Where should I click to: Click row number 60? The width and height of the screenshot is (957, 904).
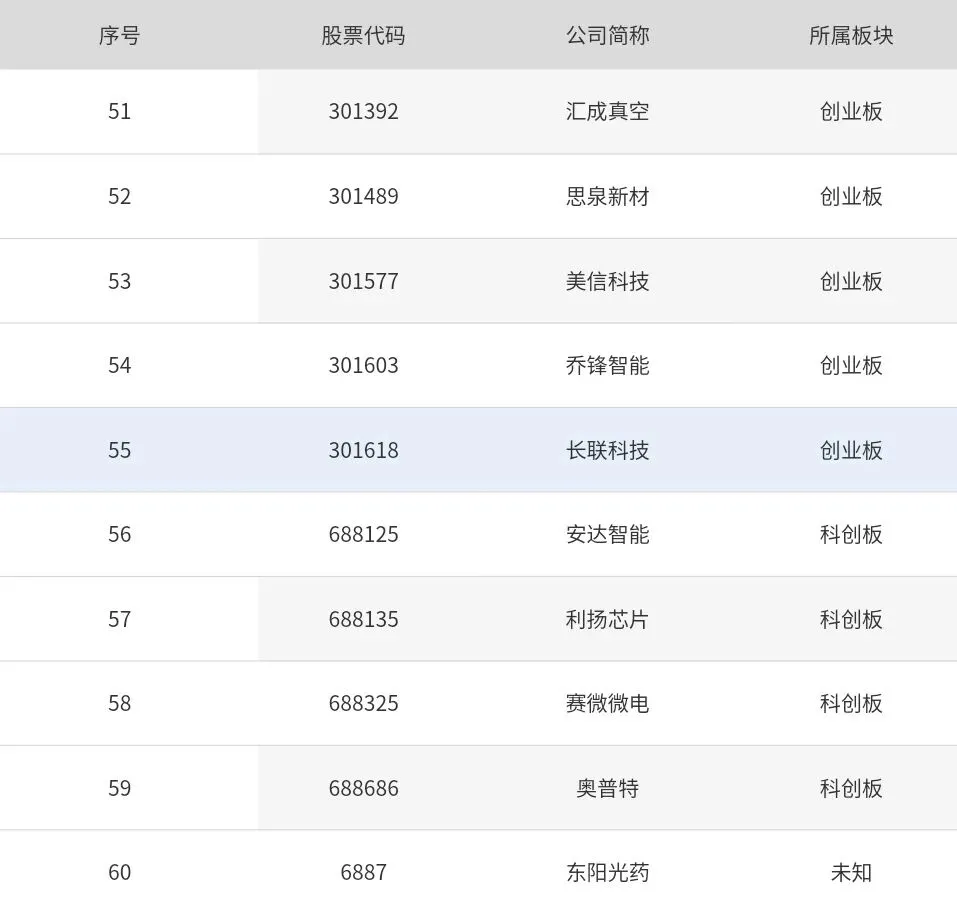point(120,872)
